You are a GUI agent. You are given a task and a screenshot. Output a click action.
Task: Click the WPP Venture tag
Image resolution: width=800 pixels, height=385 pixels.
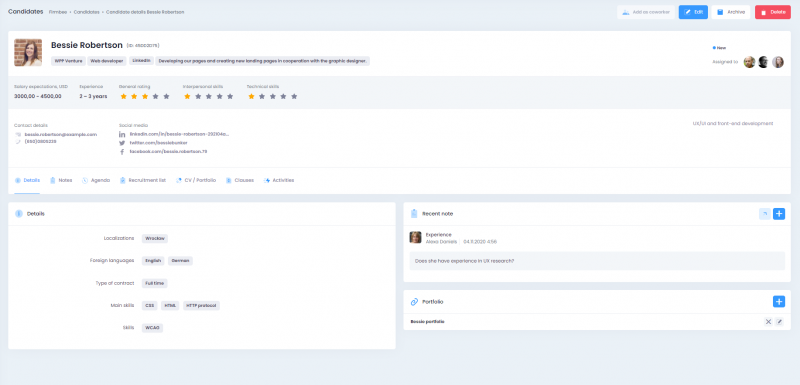(x=68, y=61)
